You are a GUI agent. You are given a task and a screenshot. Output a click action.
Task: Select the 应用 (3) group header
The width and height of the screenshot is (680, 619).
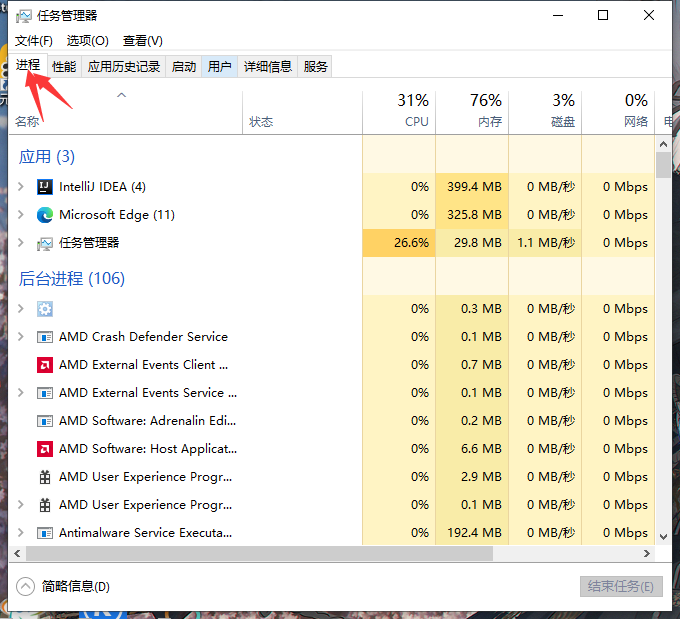tap(47, 157)
